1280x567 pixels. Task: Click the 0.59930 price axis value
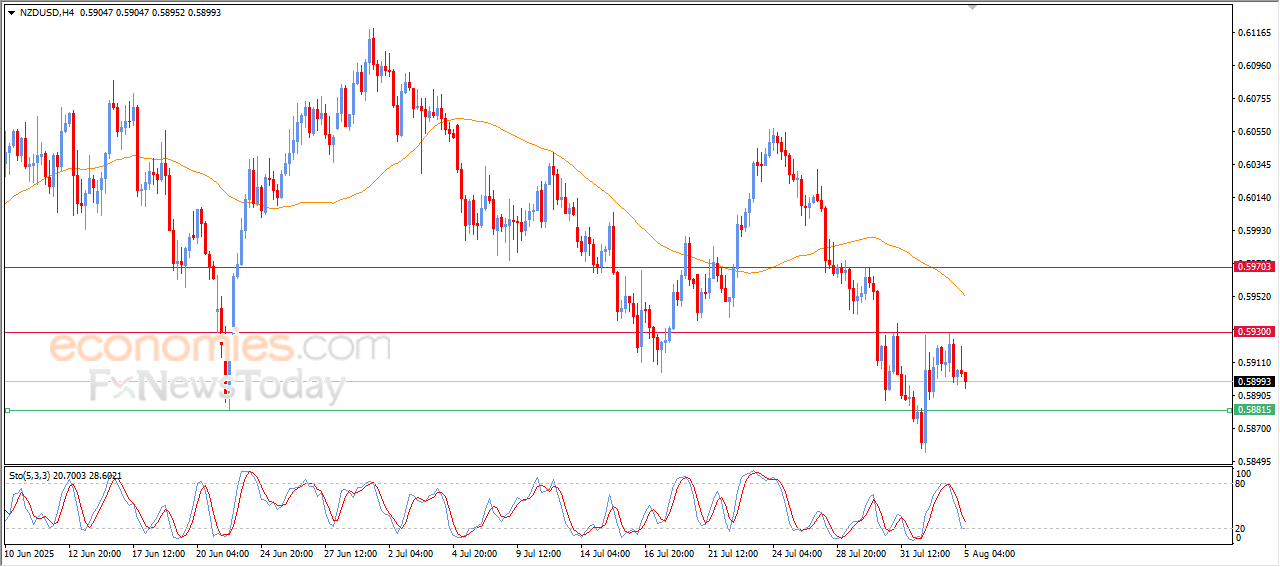1254,231
